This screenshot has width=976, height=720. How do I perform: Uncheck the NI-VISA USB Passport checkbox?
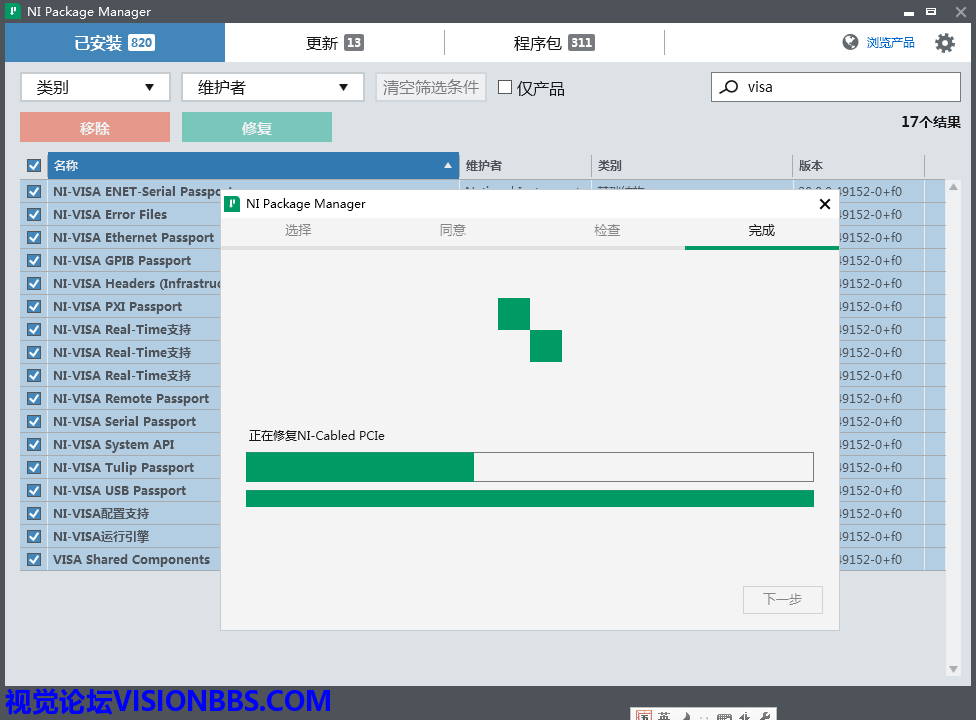pos(34,491)
